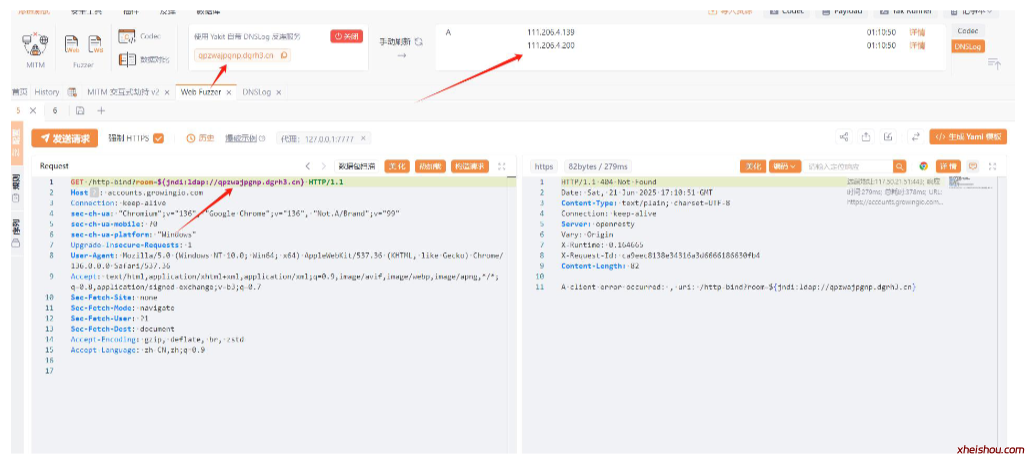Click the orange Details button in response

pyautogui.click(x=948, y=166)
